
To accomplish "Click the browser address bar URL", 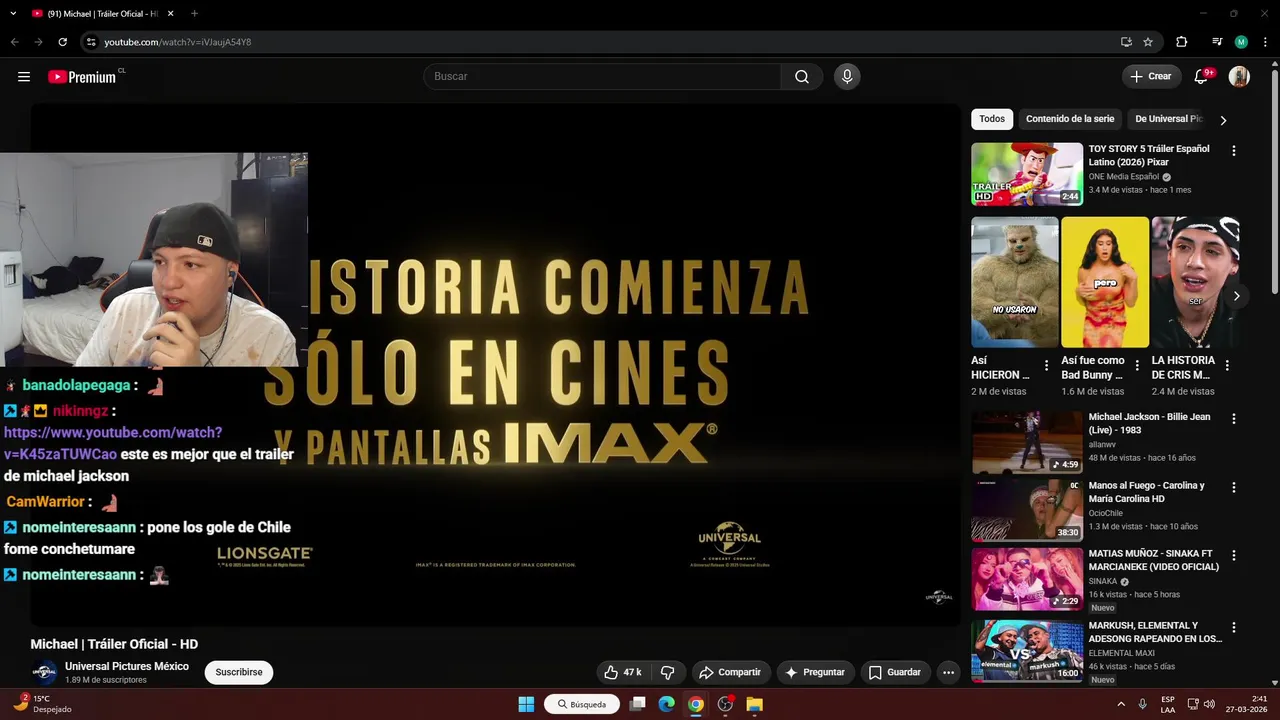I will point(178,42).
